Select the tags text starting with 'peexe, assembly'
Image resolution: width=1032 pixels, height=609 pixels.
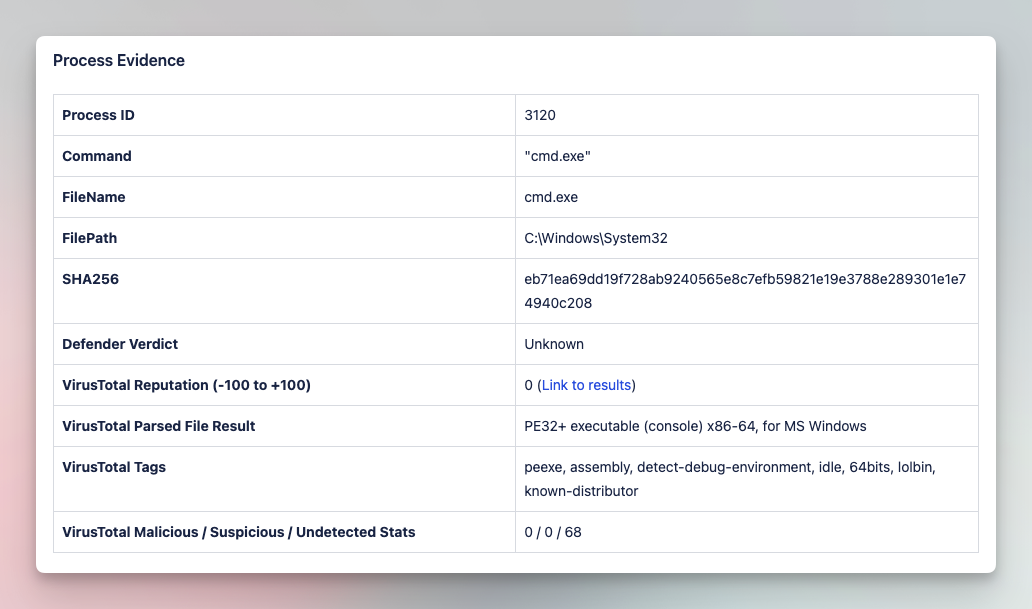coord(730,479)
